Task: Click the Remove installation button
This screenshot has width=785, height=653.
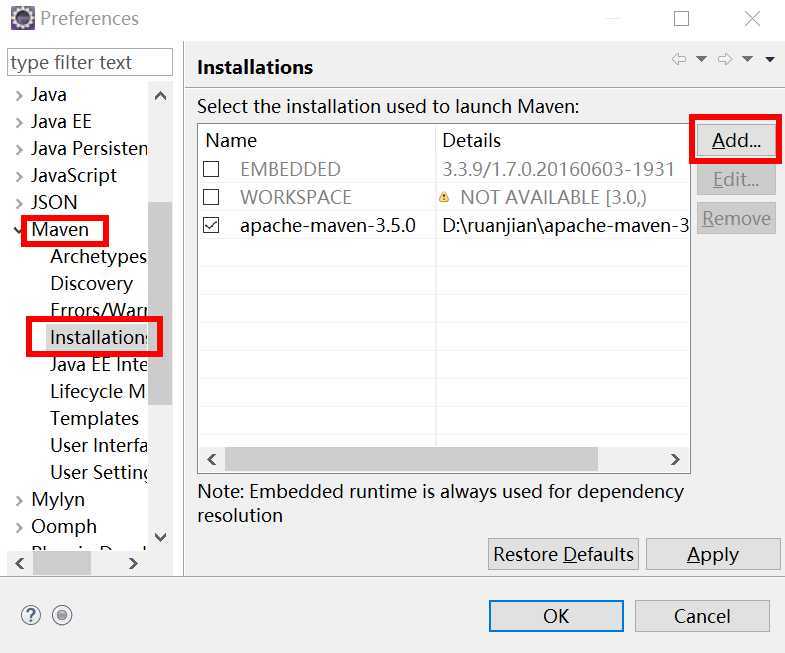Action: pos(736,218)
